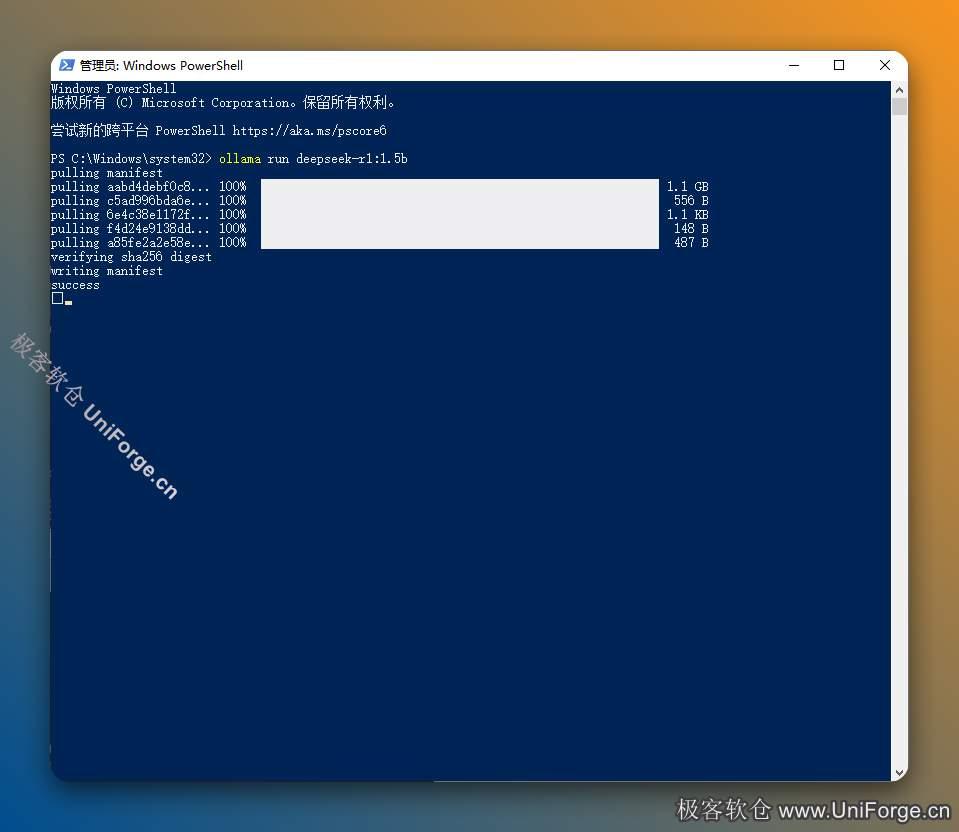
Task: Click the PowerShell icon in the title bar
Action: [67, 65]
